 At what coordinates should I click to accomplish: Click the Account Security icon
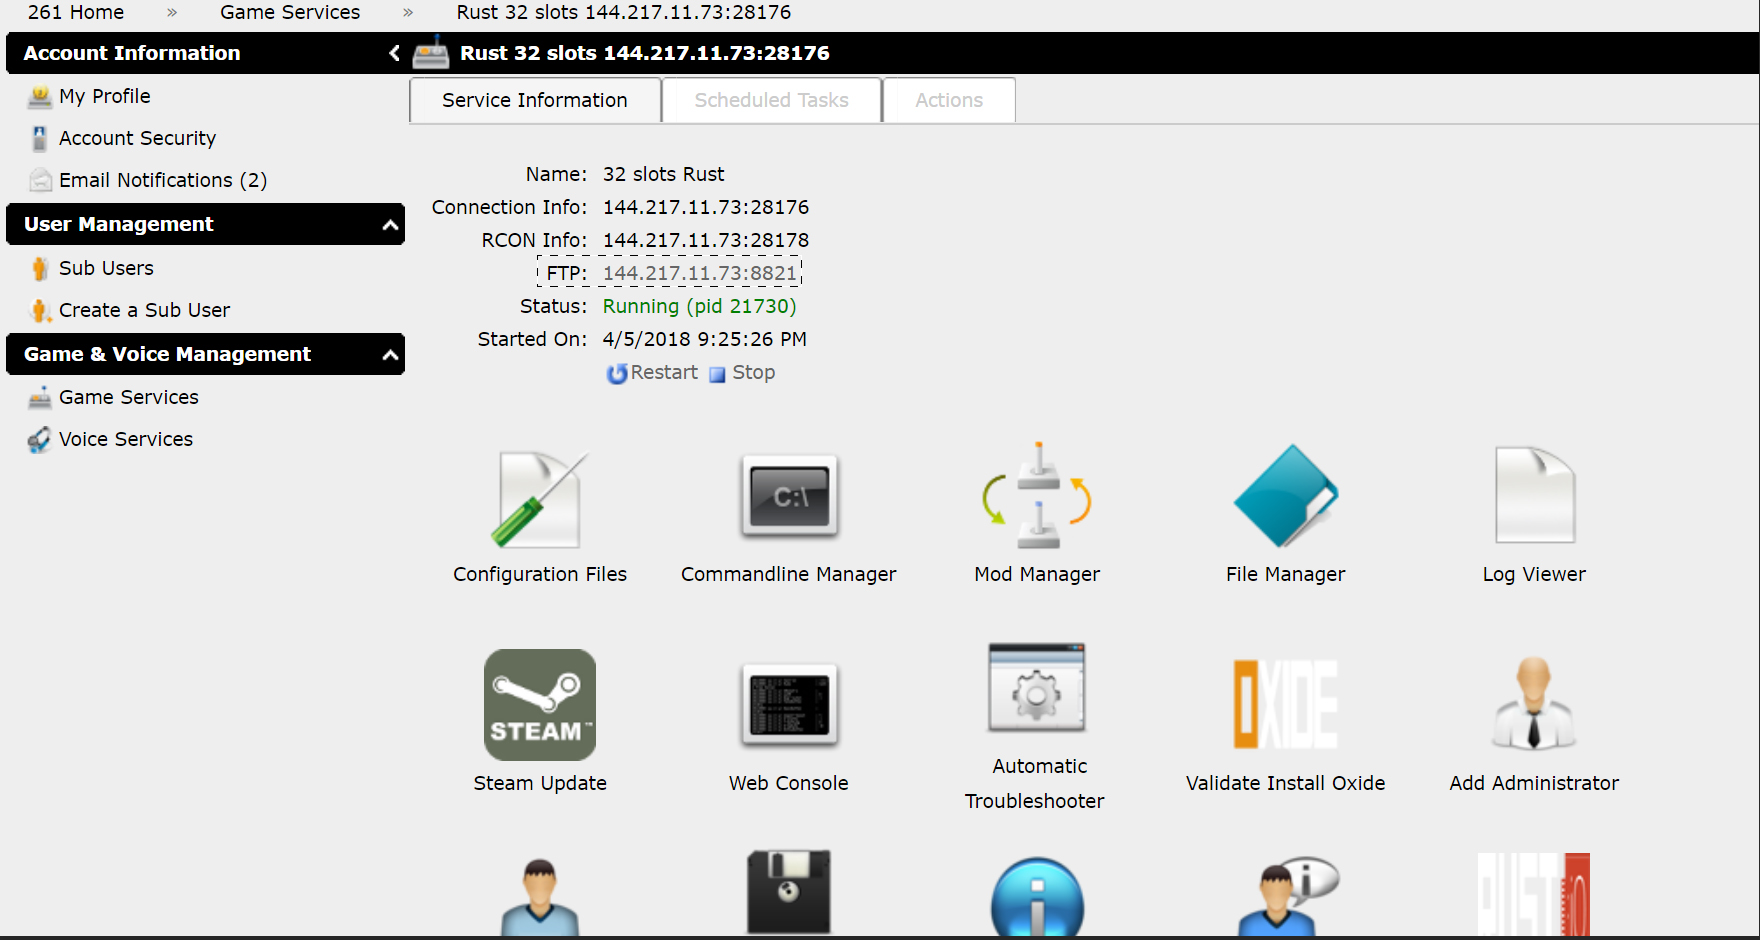40,138
